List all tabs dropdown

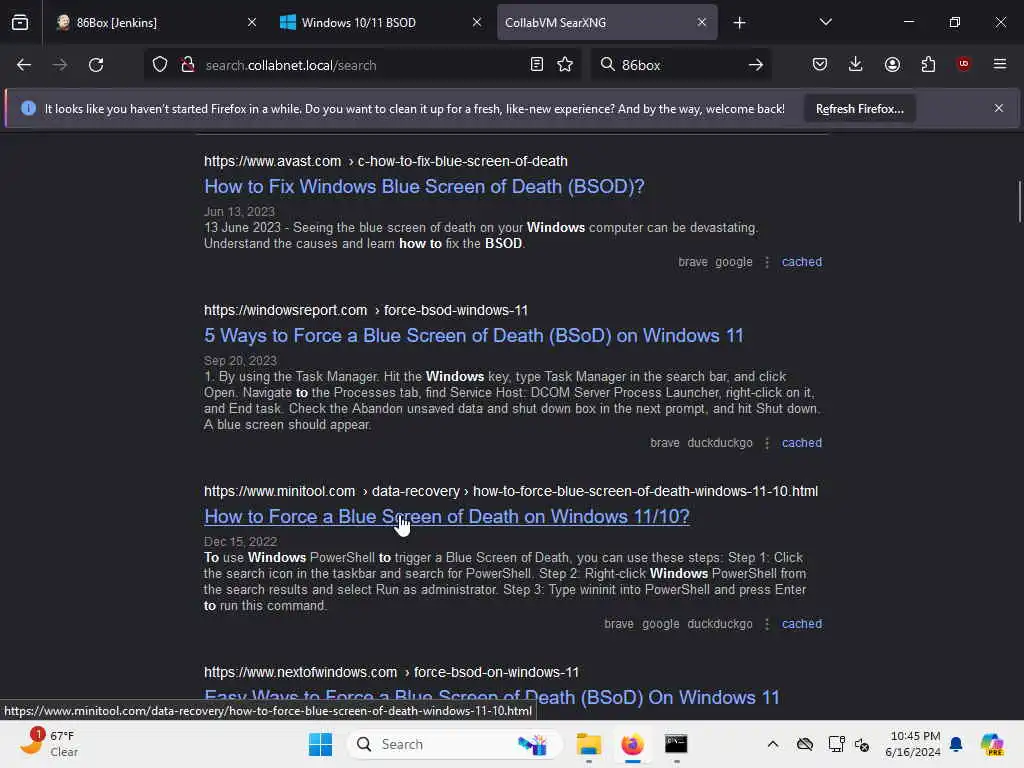click(825, 22)
